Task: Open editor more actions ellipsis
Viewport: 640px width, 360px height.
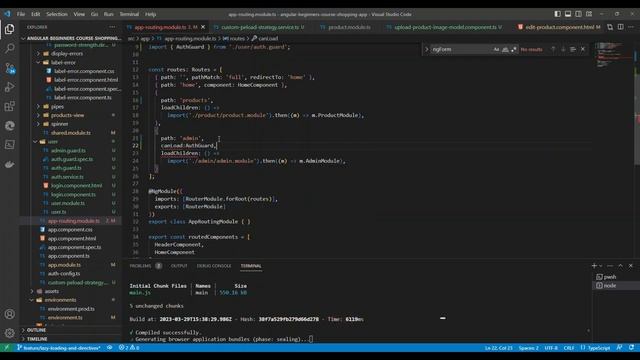Action: click(631, 27)
